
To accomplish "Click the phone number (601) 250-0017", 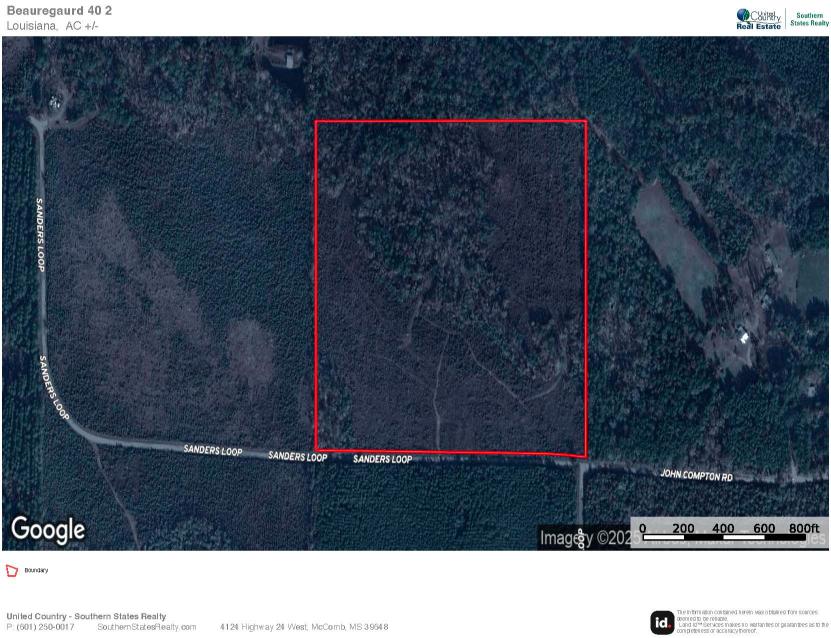I will (x=45, y=627).
